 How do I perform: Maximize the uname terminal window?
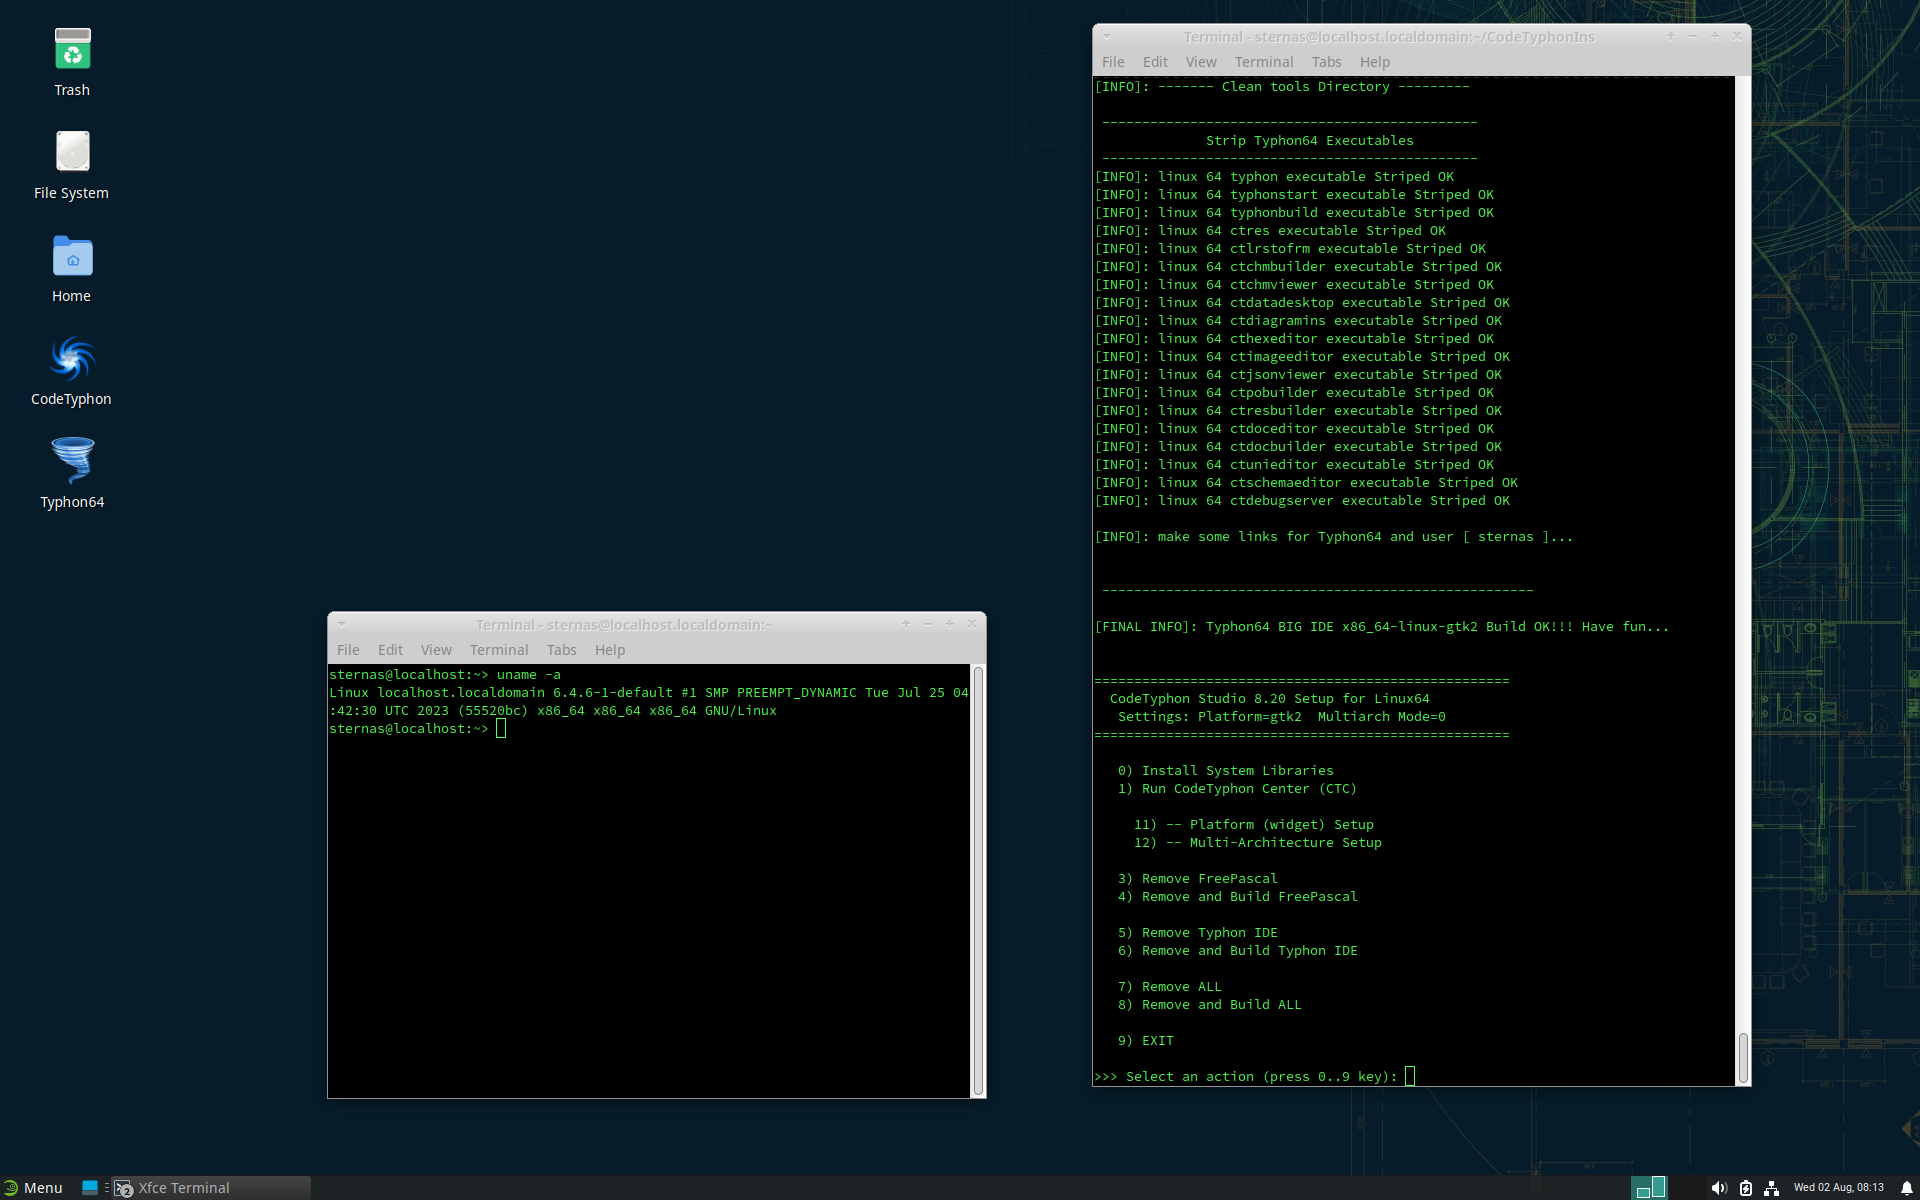click(x=950, y=624)
